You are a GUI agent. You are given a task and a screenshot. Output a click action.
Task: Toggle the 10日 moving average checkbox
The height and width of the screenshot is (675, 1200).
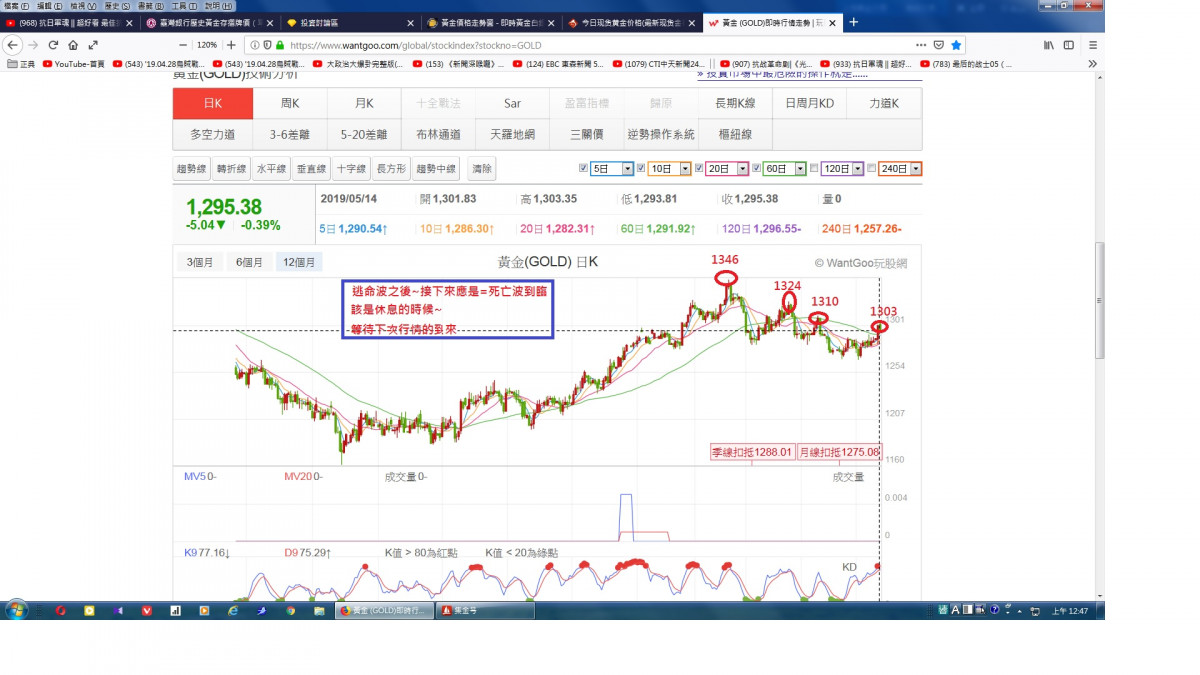tap(642, 168)
